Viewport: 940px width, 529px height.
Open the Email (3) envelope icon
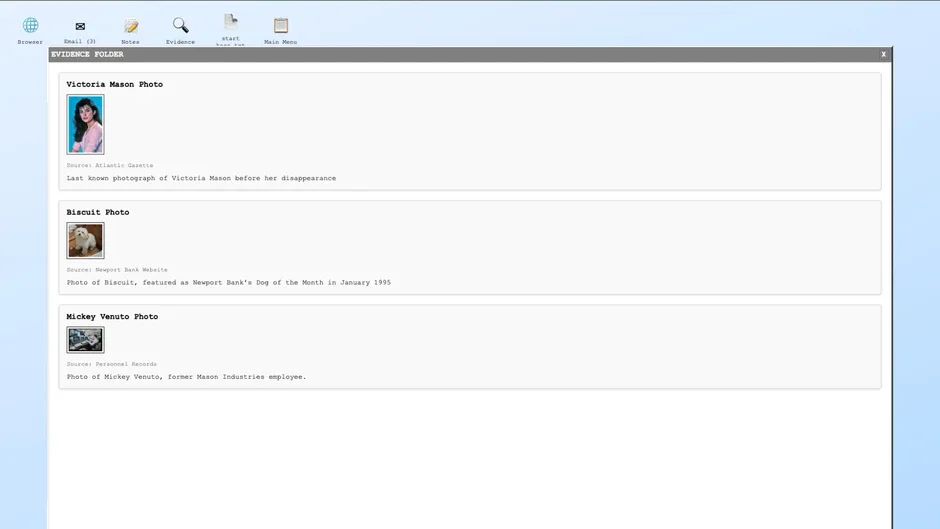pos(80,26)
